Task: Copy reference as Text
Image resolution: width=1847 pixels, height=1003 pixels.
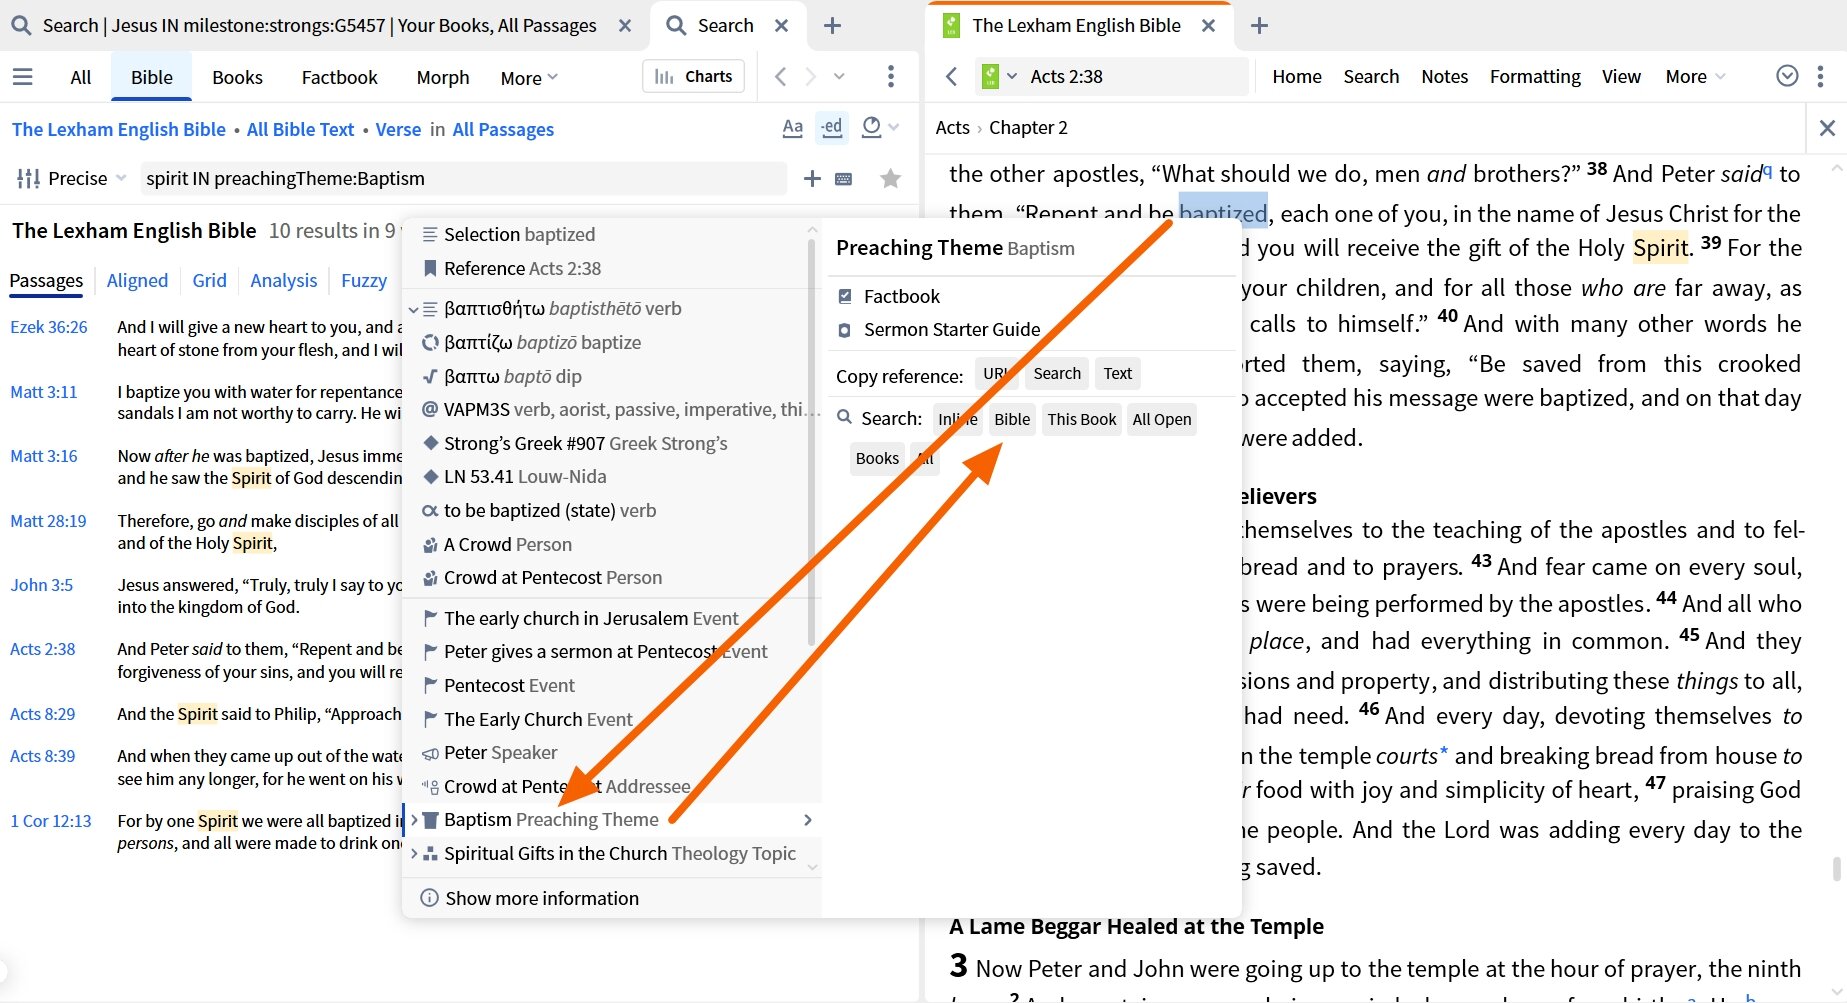Action: click(1117, 373)
